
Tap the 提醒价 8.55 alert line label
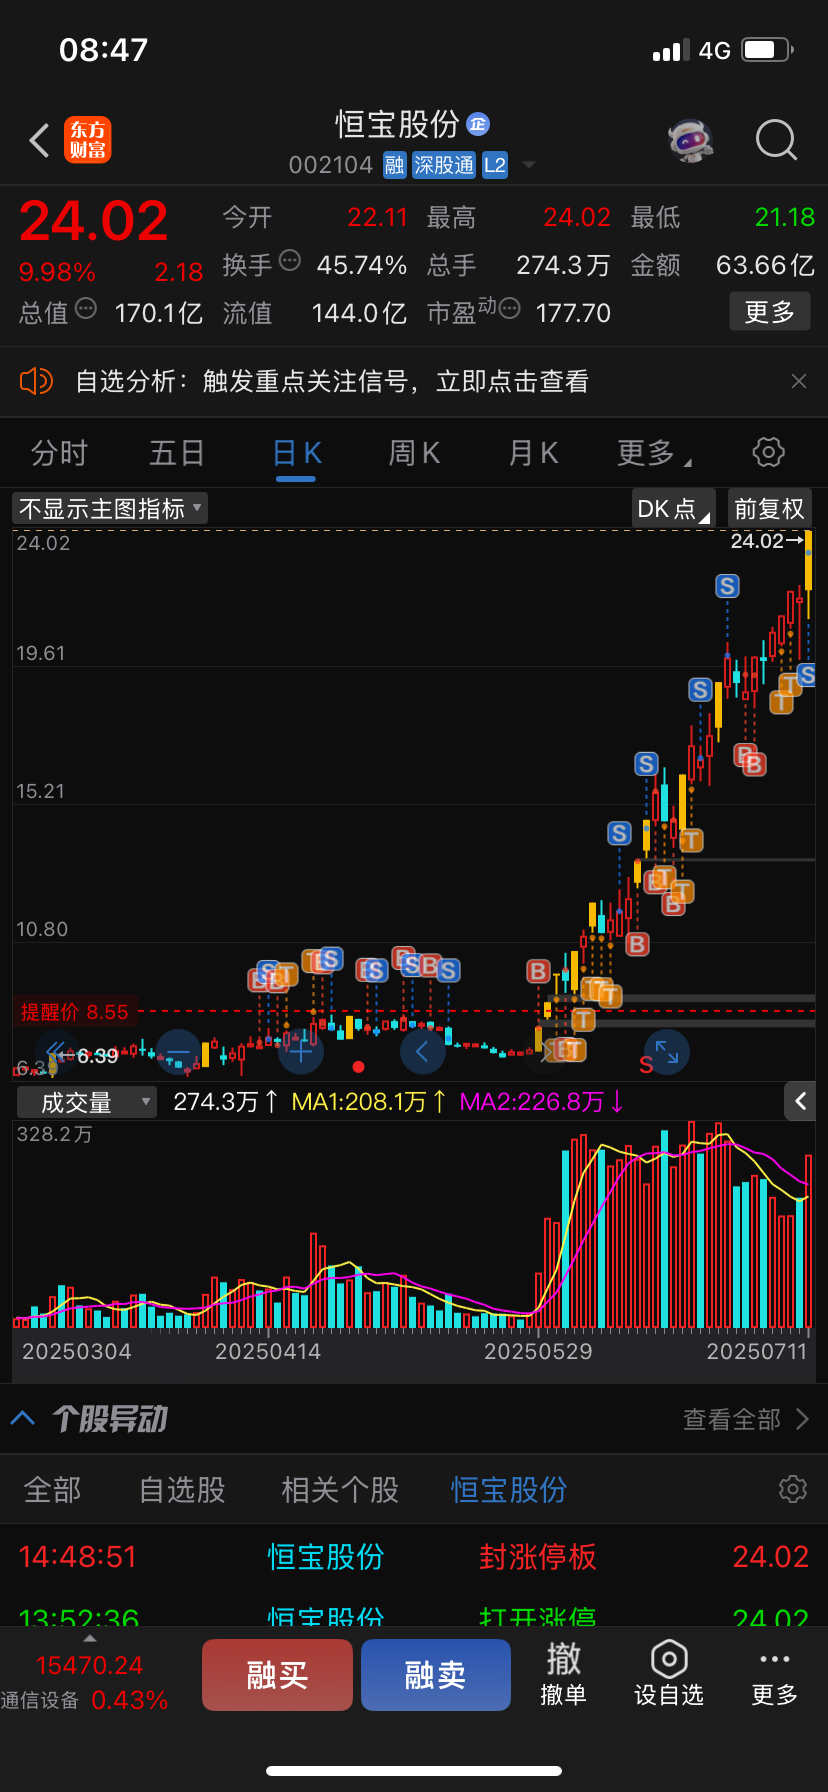click(x=75, y=1012)
